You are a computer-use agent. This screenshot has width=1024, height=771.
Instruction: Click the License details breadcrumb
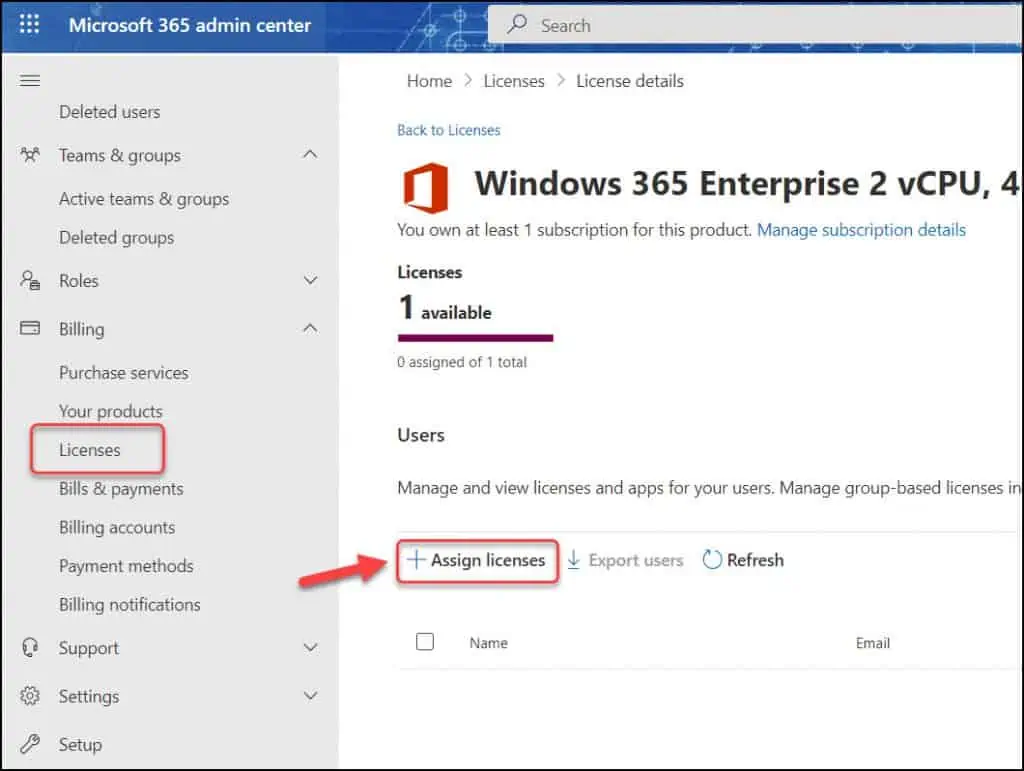tap(630, 81)
